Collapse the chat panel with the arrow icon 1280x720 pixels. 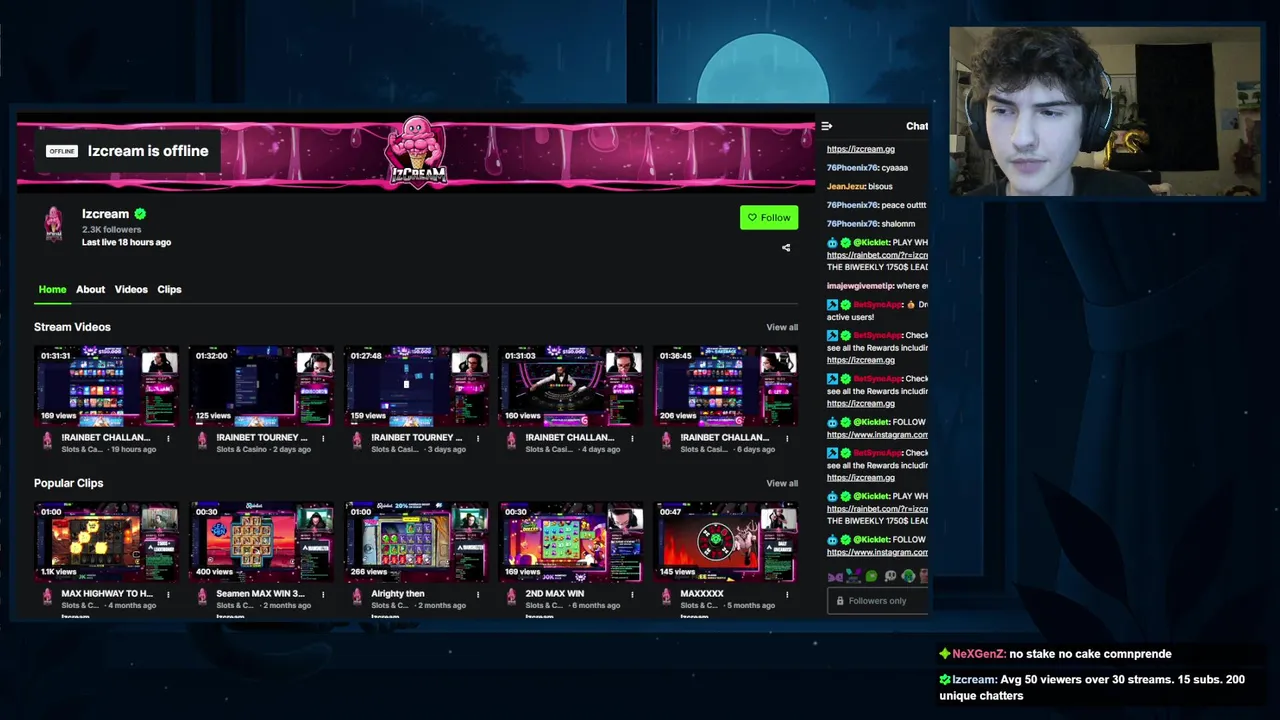826,126
